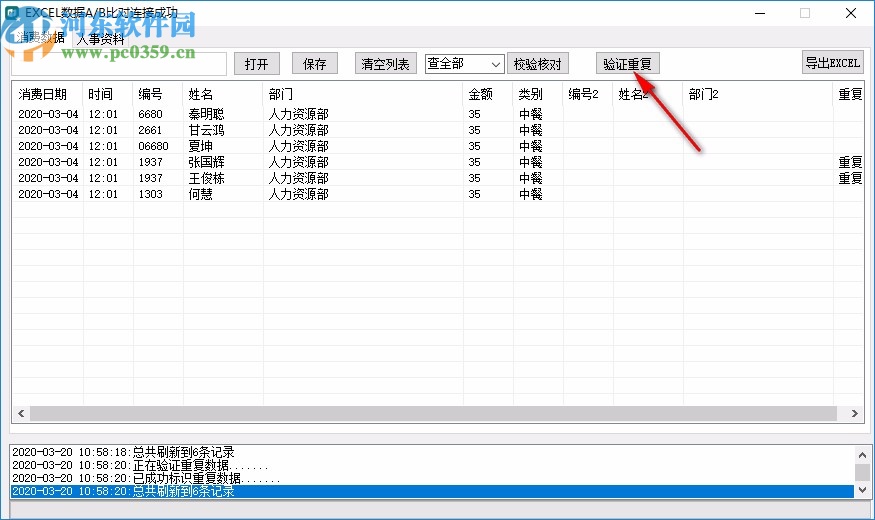Click the 编号2 column header

588,94
